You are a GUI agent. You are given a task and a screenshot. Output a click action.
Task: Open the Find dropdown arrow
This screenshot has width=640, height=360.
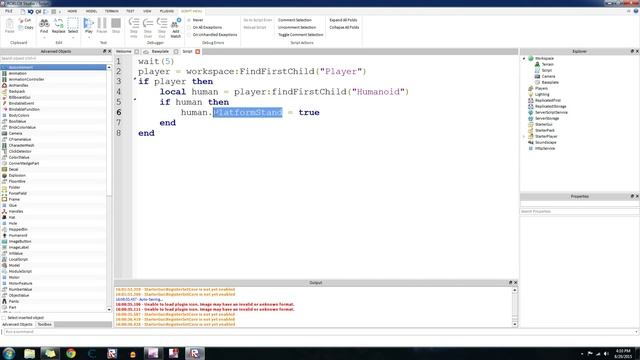point(44,38)
